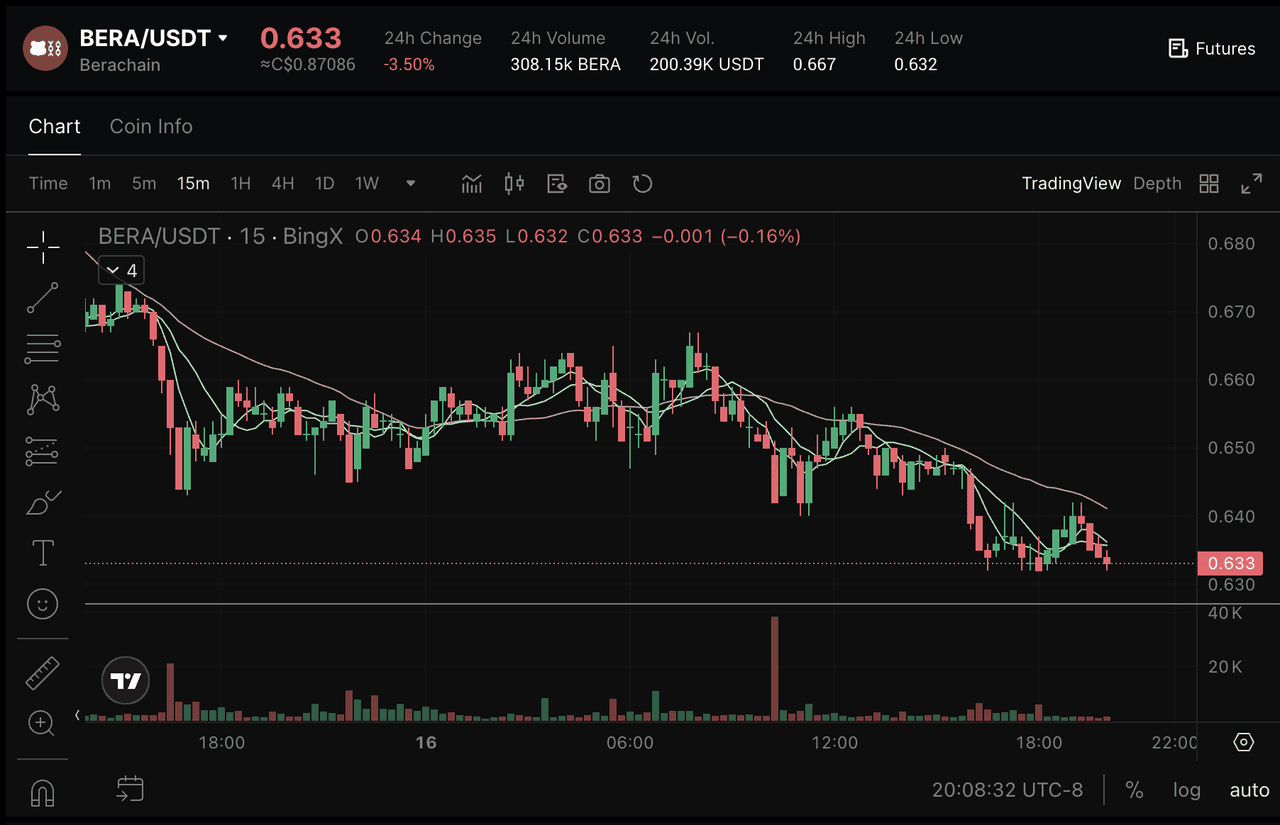Select the 4H timeframe
The height and width of the screenshot is (825, 1280).
[x=283, y=184]
